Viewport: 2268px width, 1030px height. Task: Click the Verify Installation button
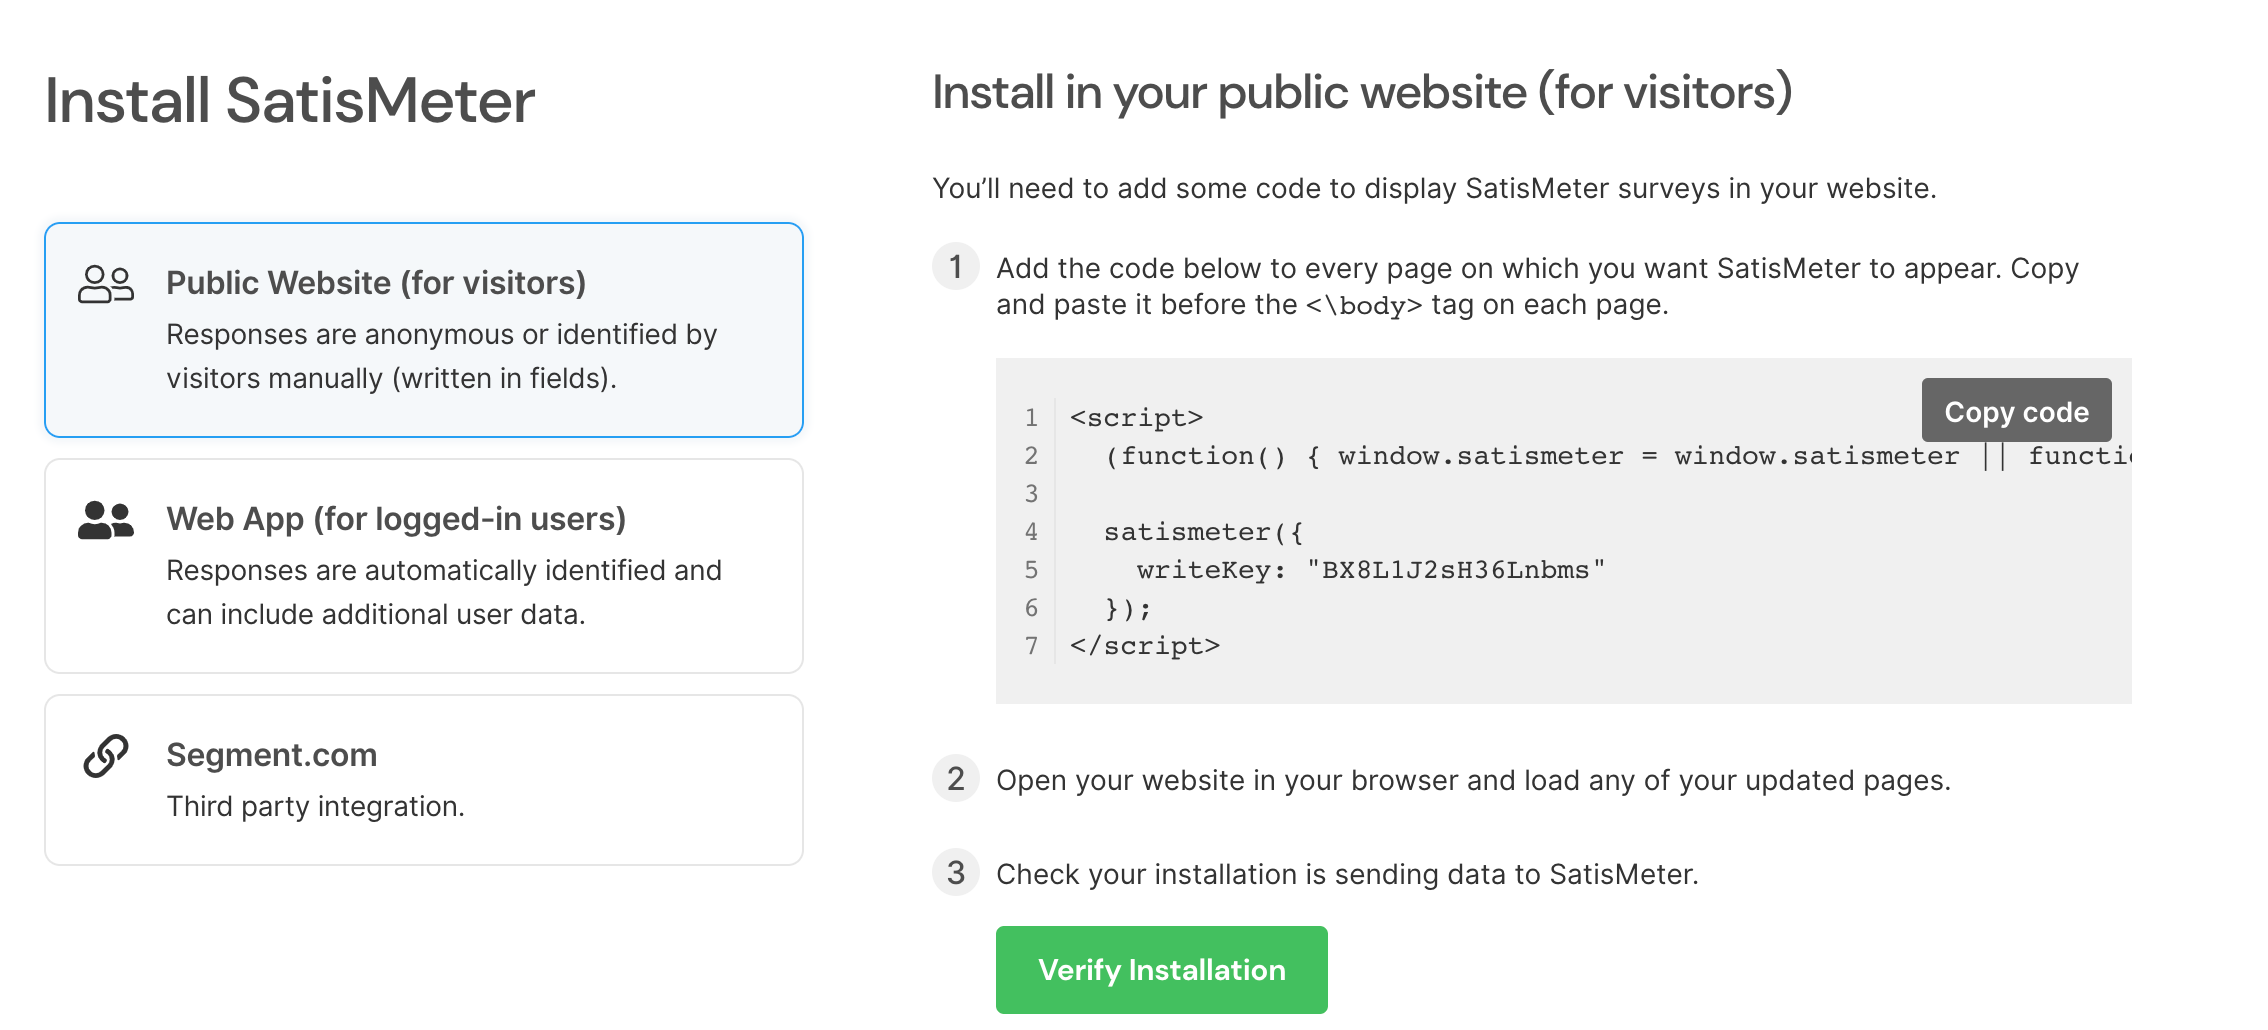pyautogui.click(x=1162, y=970)
